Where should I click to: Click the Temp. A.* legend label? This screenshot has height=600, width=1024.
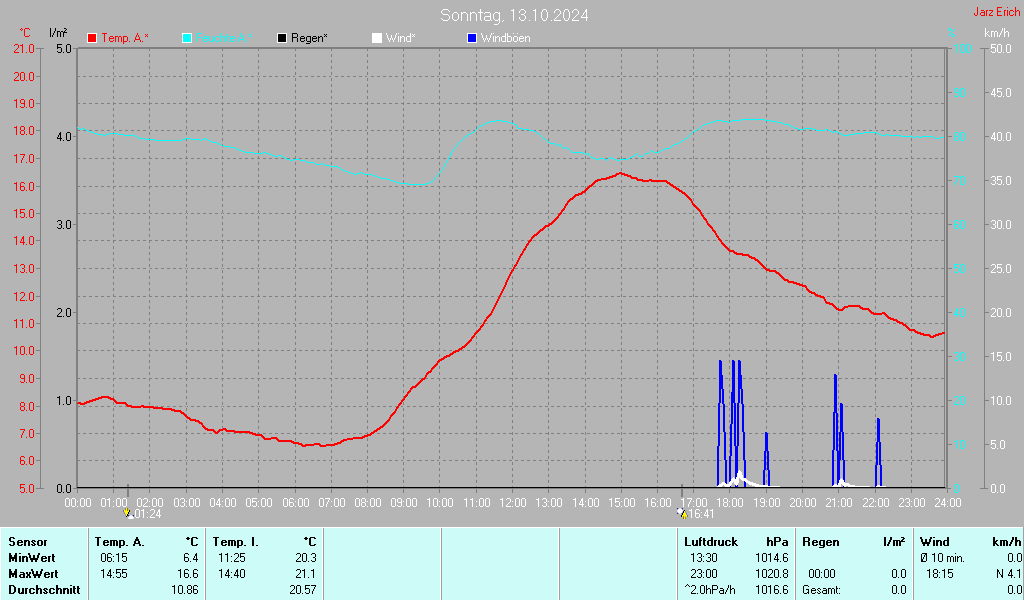coord(125,38)
